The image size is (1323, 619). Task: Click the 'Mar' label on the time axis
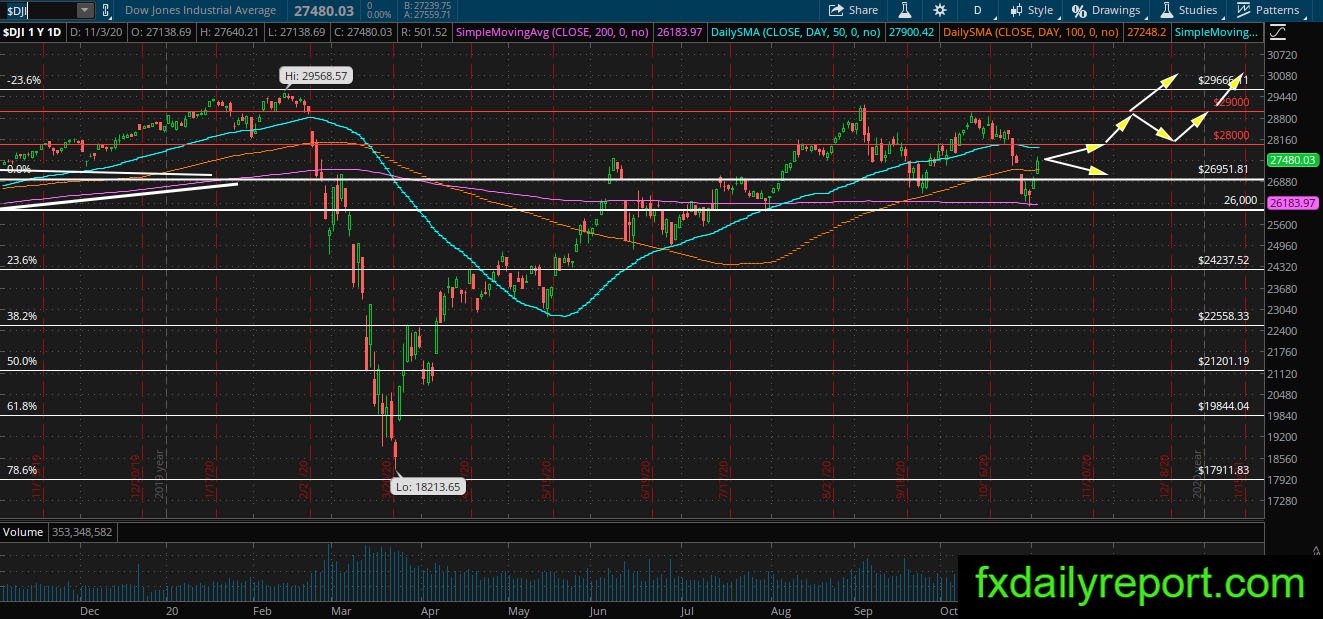click(x=342, y=610)
